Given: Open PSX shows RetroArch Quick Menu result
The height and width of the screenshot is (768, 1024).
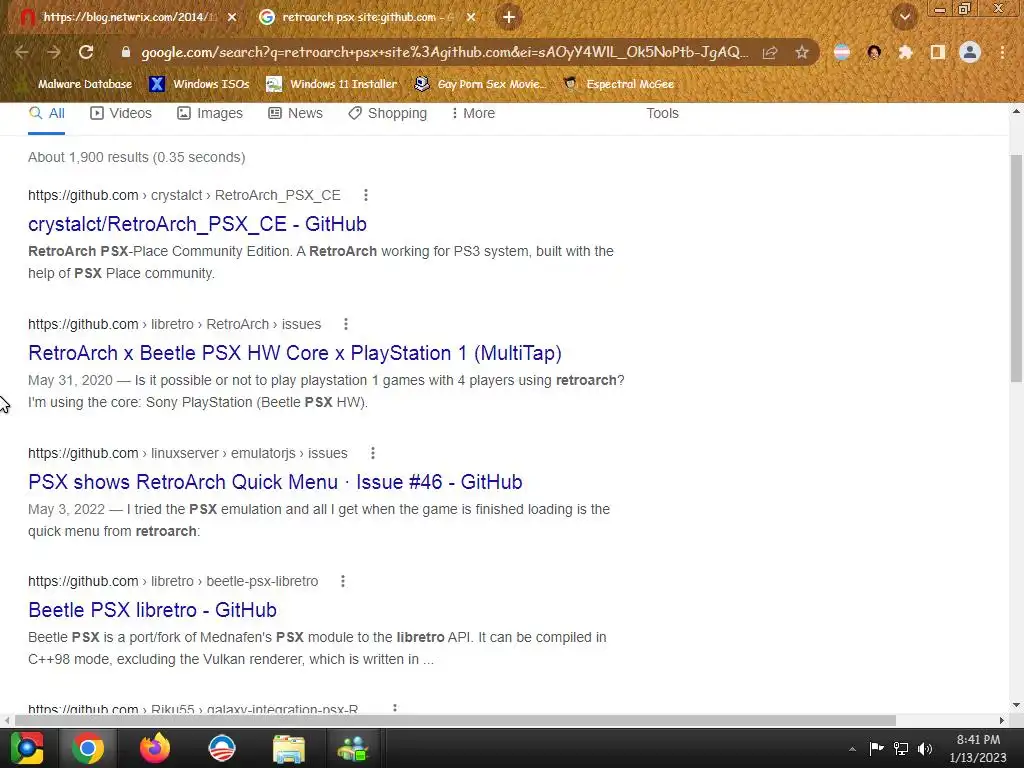Looking at the screenshot, I should point(275,482).
